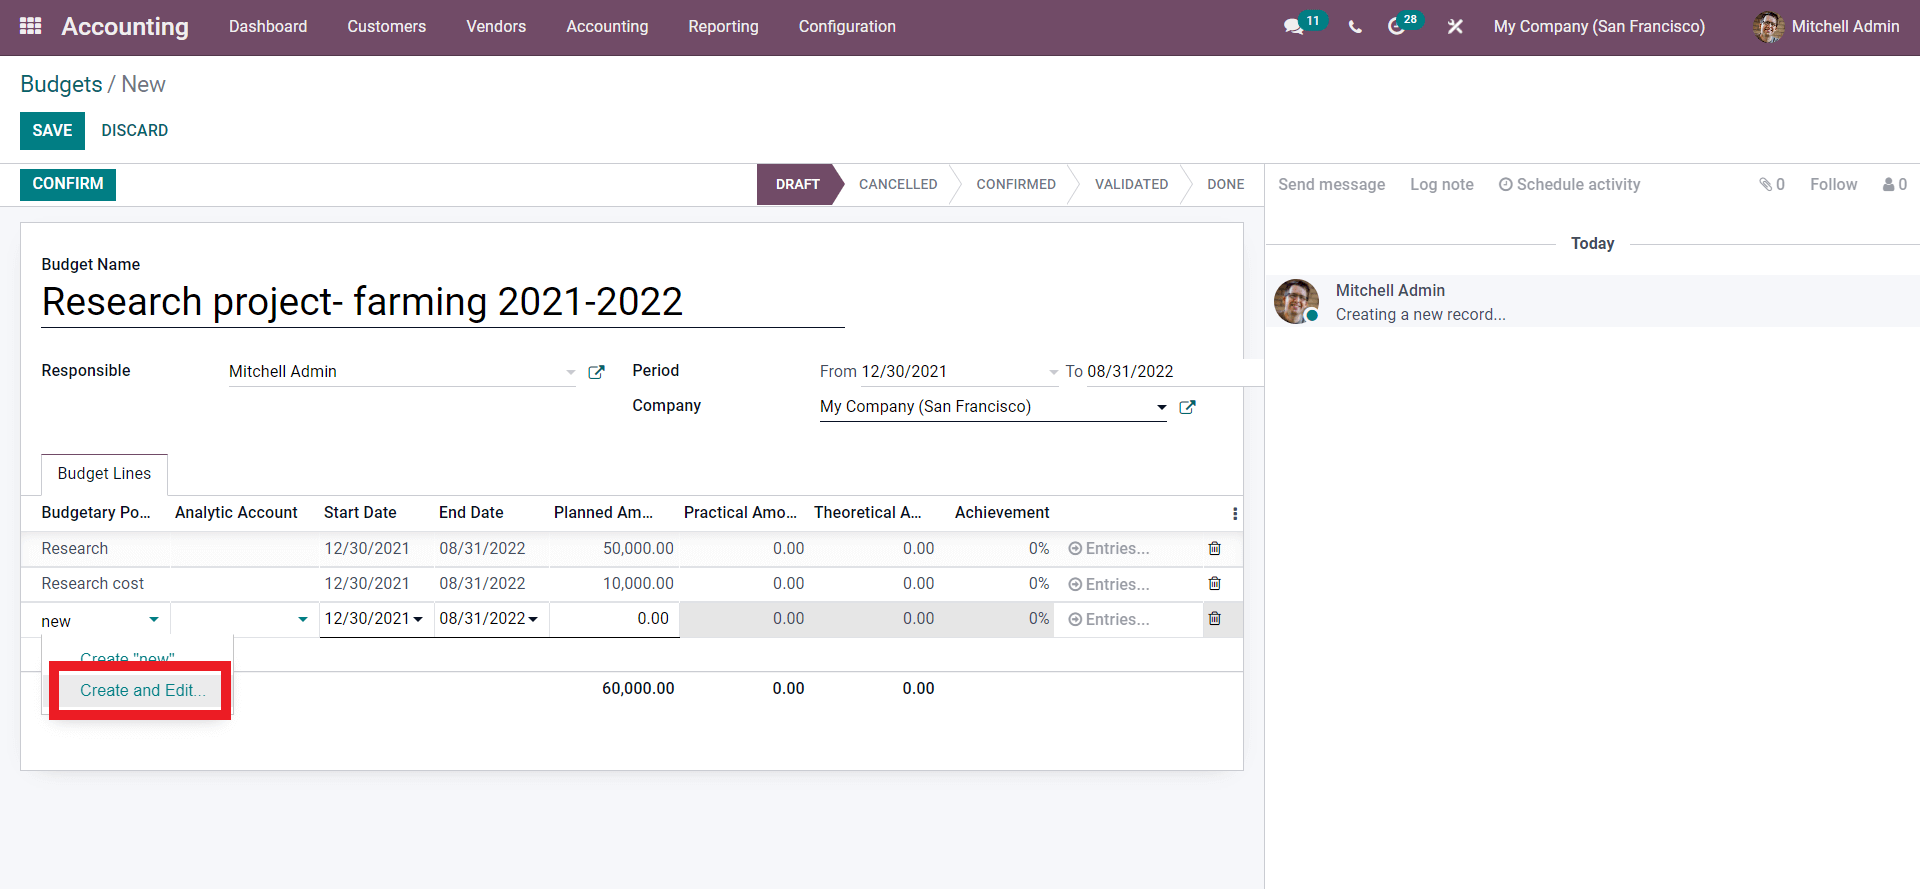Sort by Analytic Account column header

tap(236, 512)
